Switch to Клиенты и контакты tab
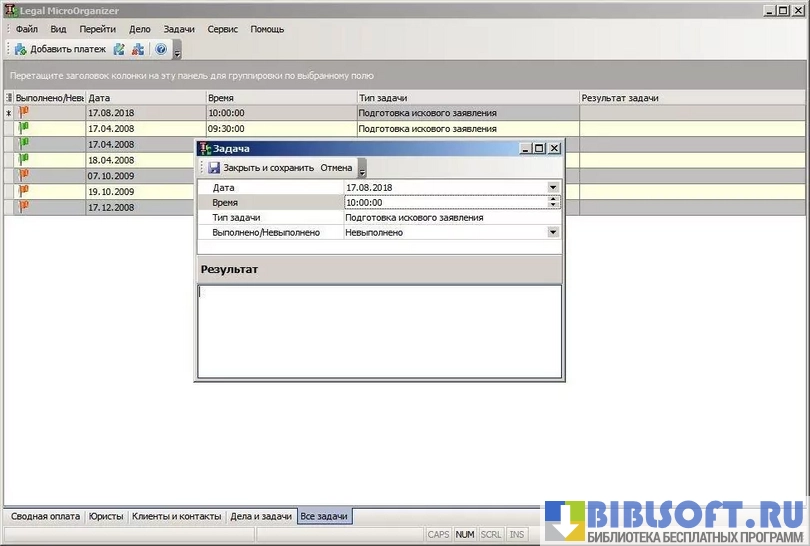 pyautogui.click(x=176, y=516)
